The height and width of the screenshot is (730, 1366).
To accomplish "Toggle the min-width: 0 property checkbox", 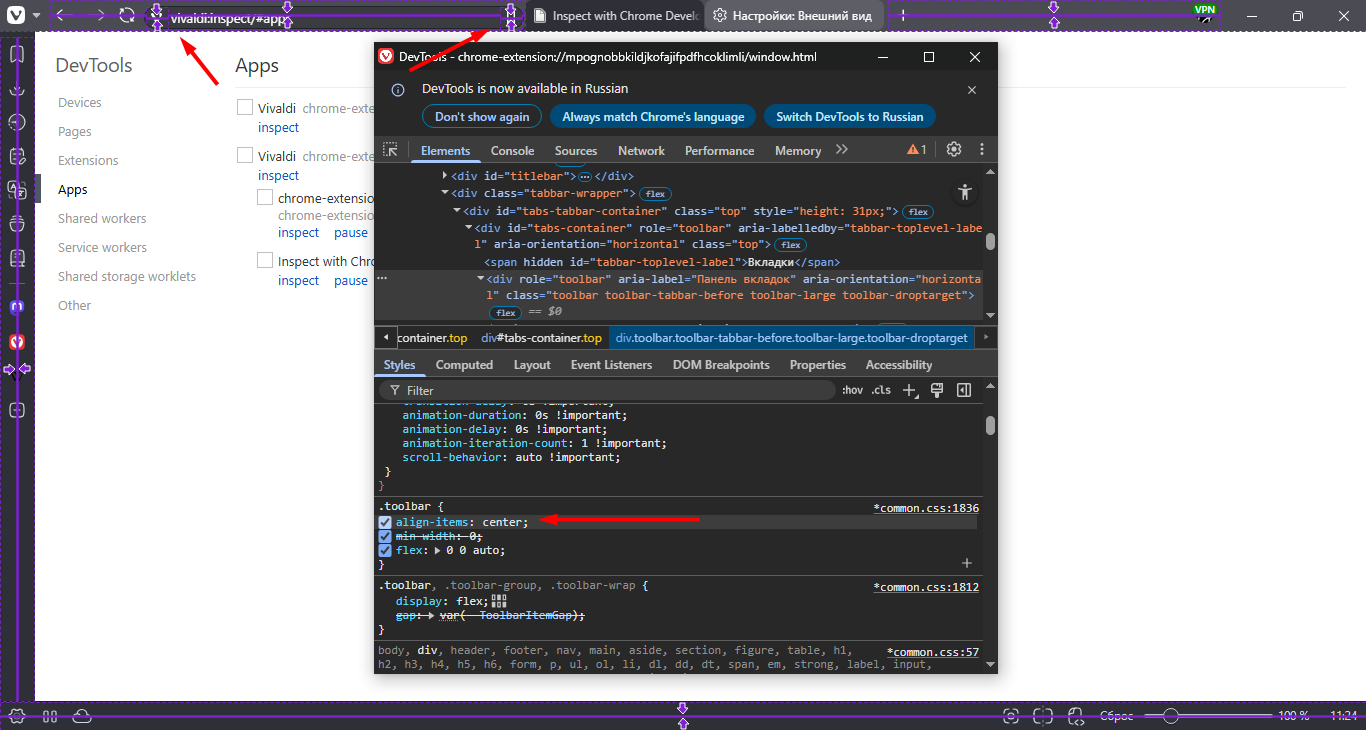I will tap(385, 536).
